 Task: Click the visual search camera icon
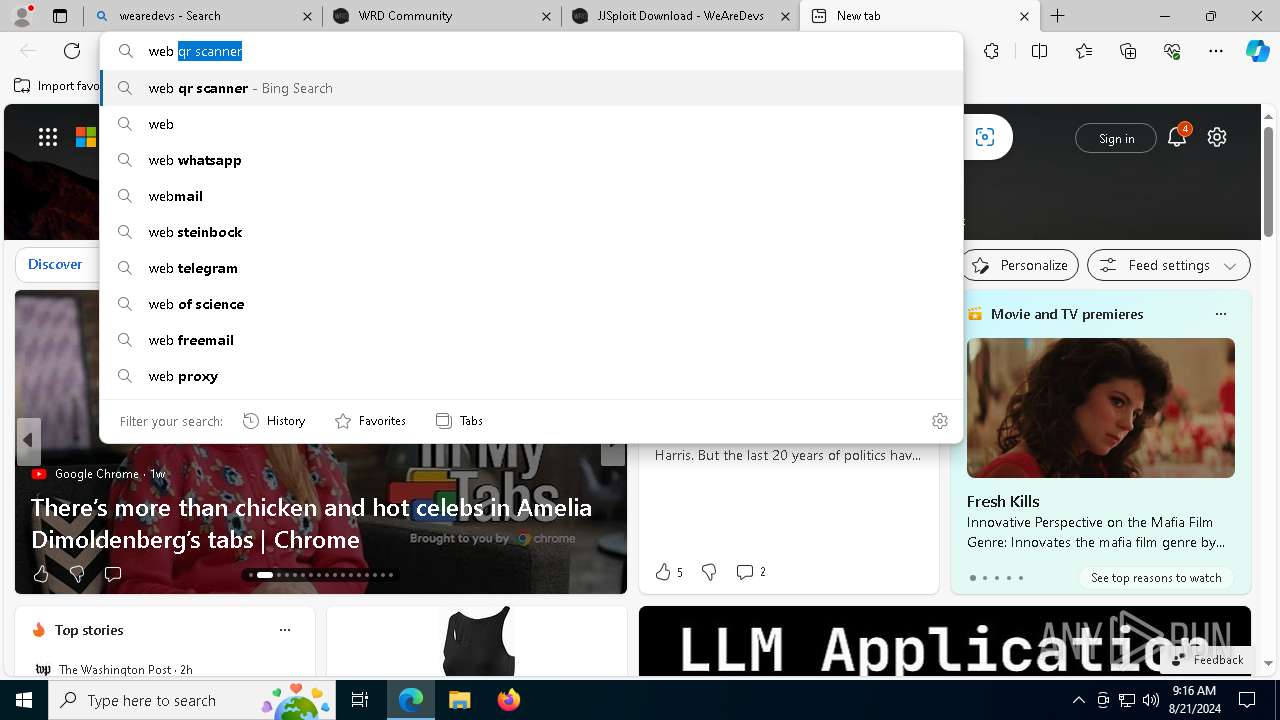point(985,138)
